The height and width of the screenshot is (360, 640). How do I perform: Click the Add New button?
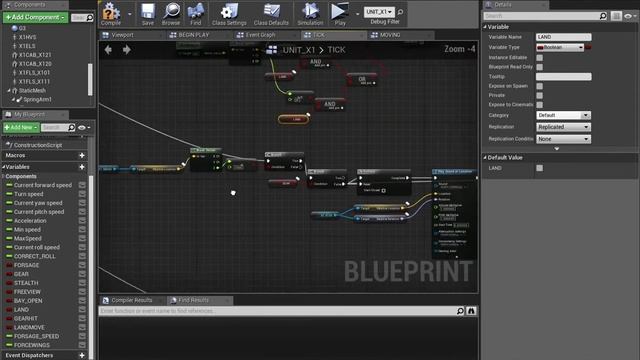tap(21, 127)
